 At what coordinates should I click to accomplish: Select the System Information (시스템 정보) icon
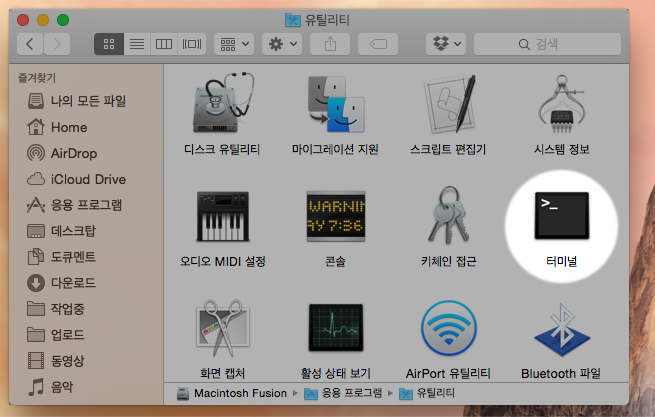pyautogui.click(x=562, y=104)
